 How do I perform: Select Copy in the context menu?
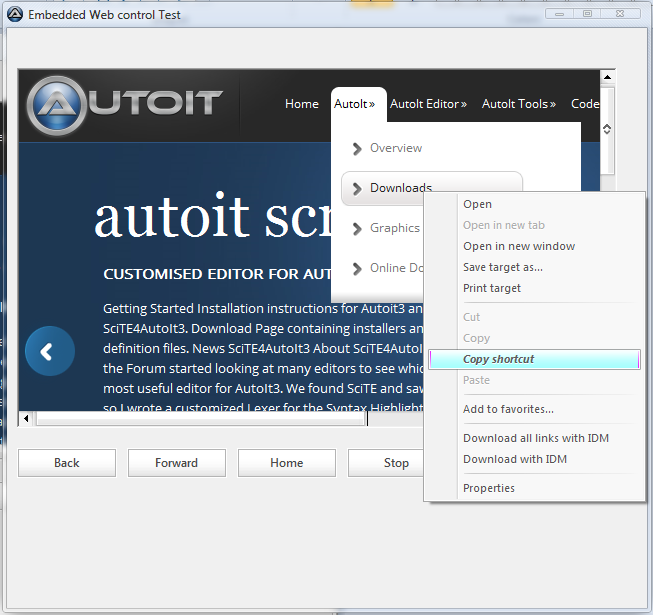tap(534, 338)
